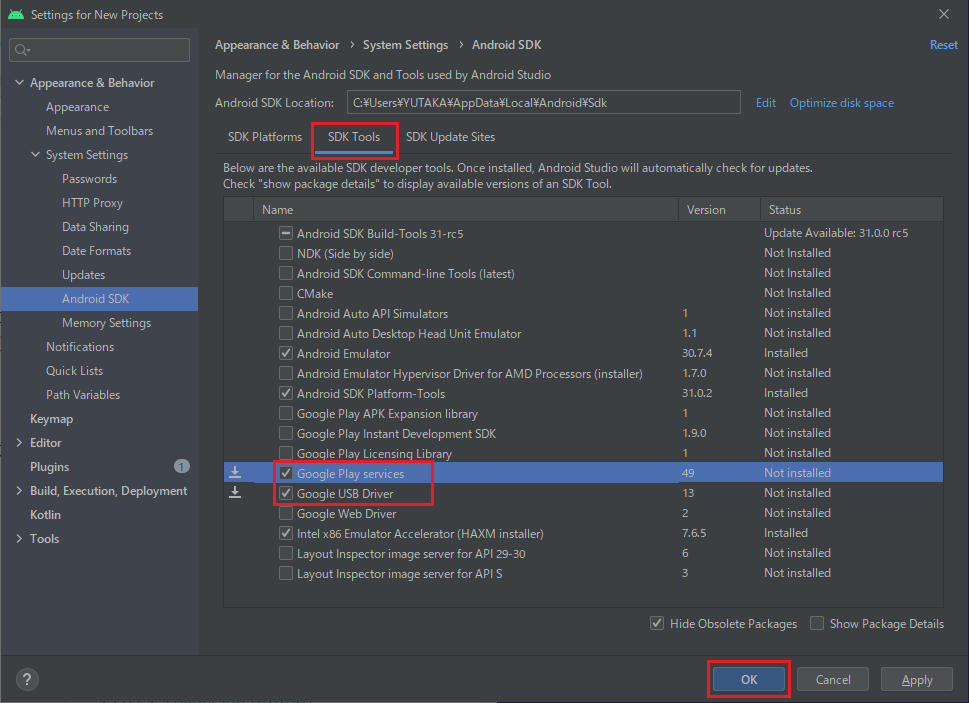Open the SDK Update Sites tab

point(451,137)
